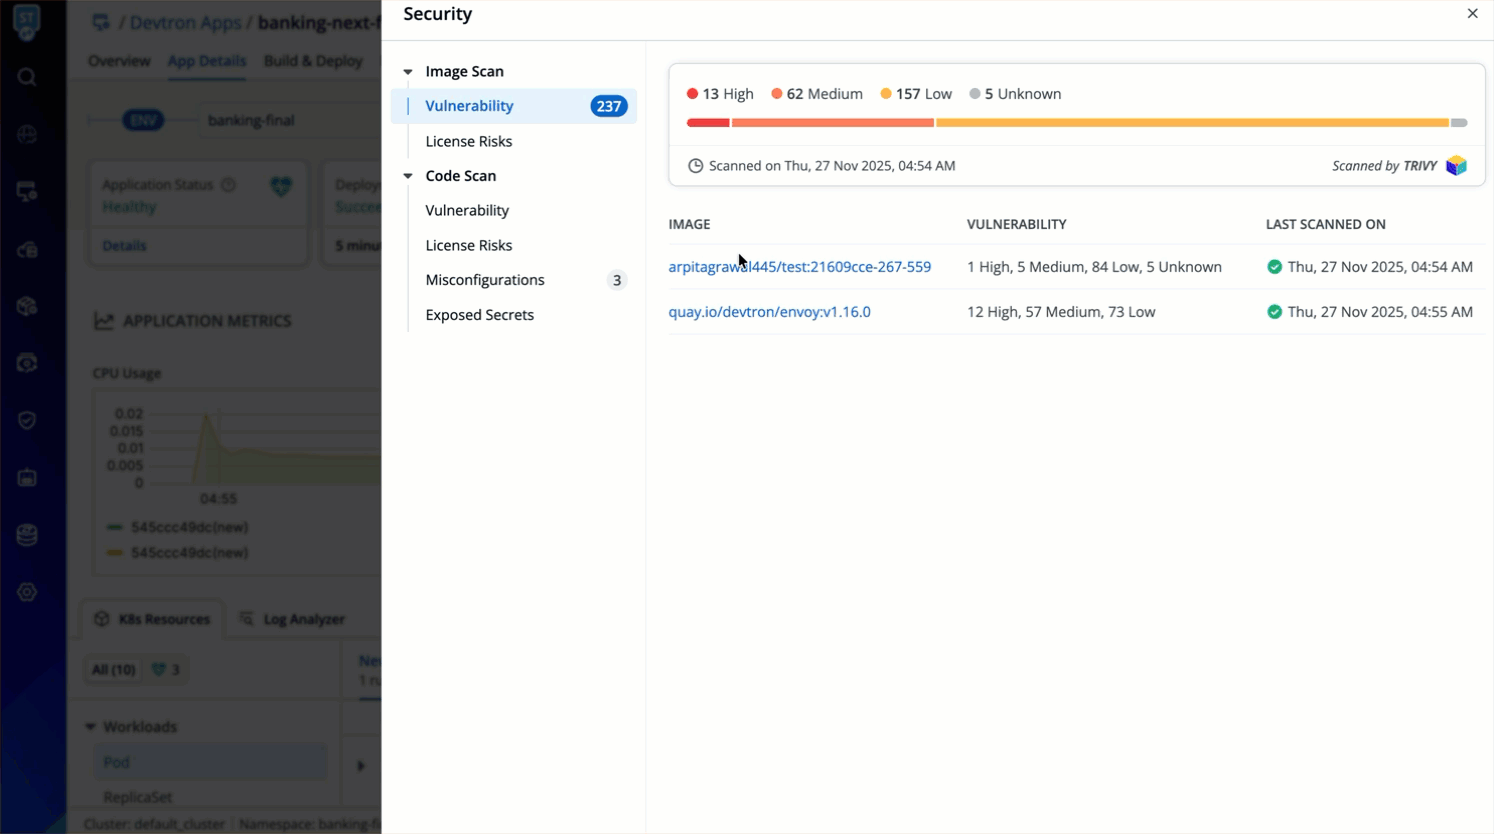Viewport: 1494px width, 834px height.
Task: Open Misconfigurations section
Action: click(485, 280)
